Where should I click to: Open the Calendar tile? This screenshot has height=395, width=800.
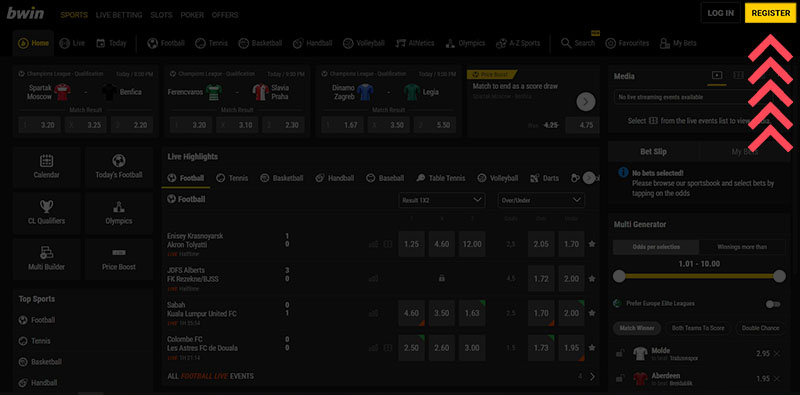coord(47,167)
